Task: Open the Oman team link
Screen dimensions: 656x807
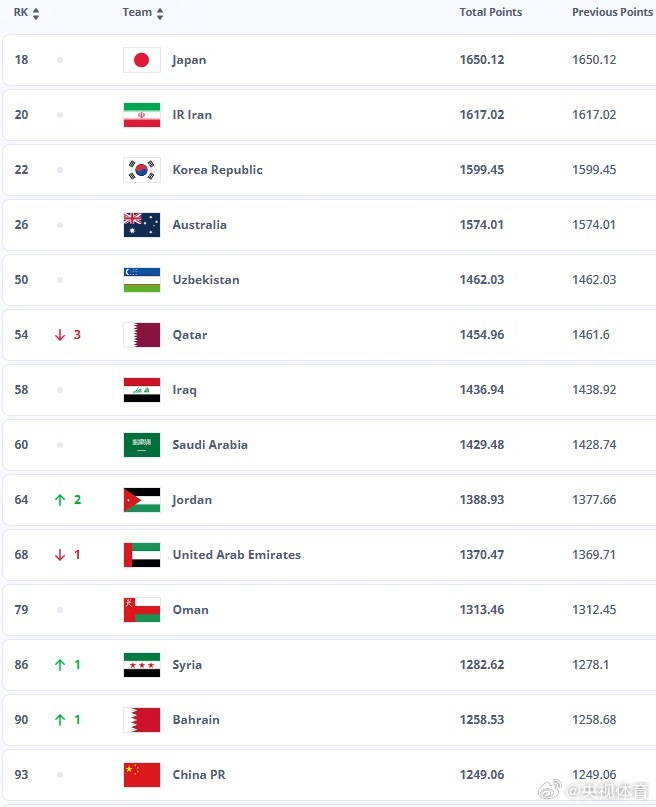Action: point(190,610)
